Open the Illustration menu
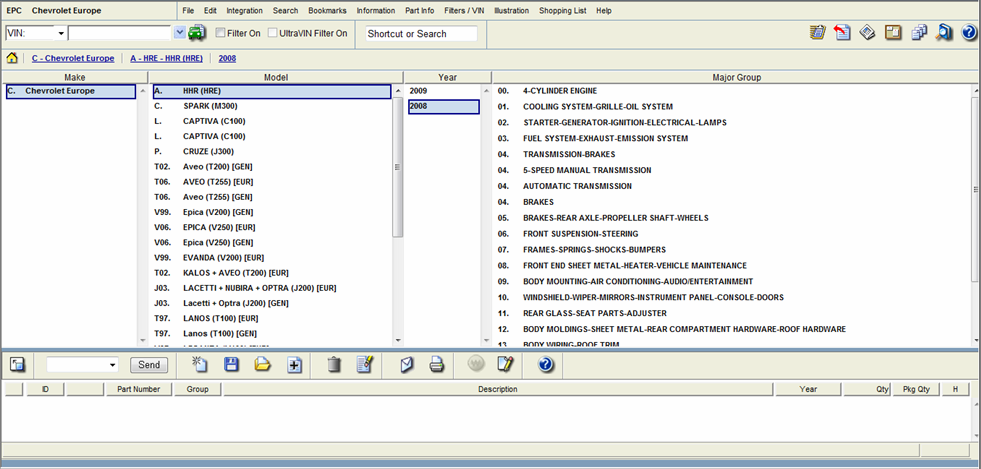This screenshot has height=469, width=981. (x=511, y=11)
